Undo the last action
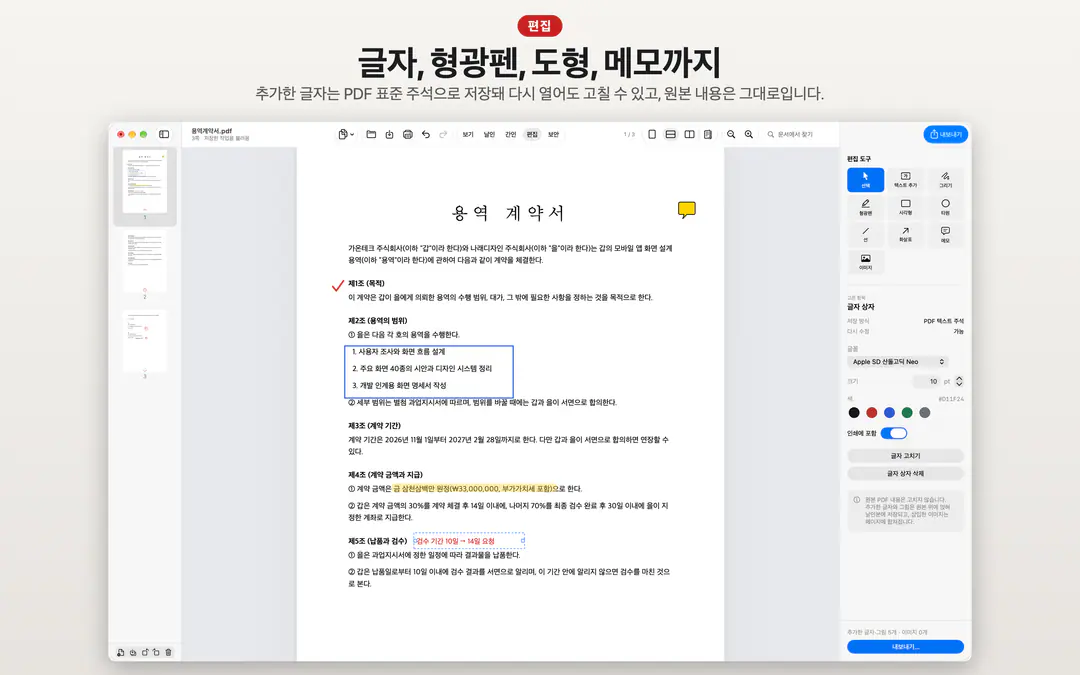Viewport: 1080px width, 675px height. click(x=426, y=134)
